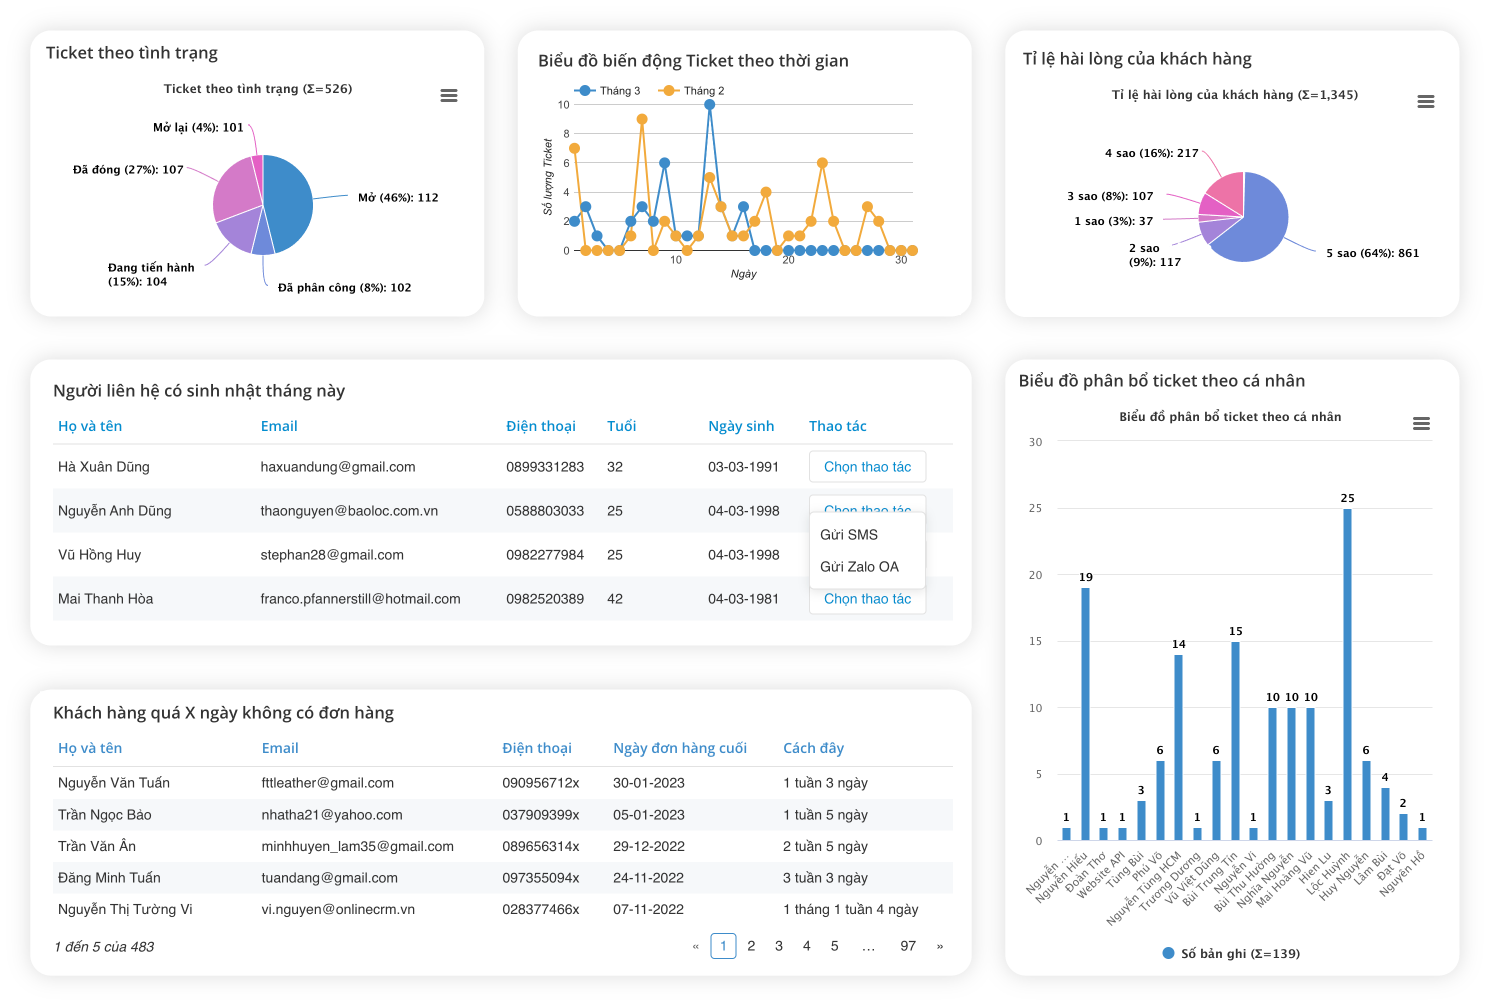The width and height of the screenshot is (1490, 1006).
Task: Go to page 2 of customer list
Action: pyautogui.click(x=751, y=946)
